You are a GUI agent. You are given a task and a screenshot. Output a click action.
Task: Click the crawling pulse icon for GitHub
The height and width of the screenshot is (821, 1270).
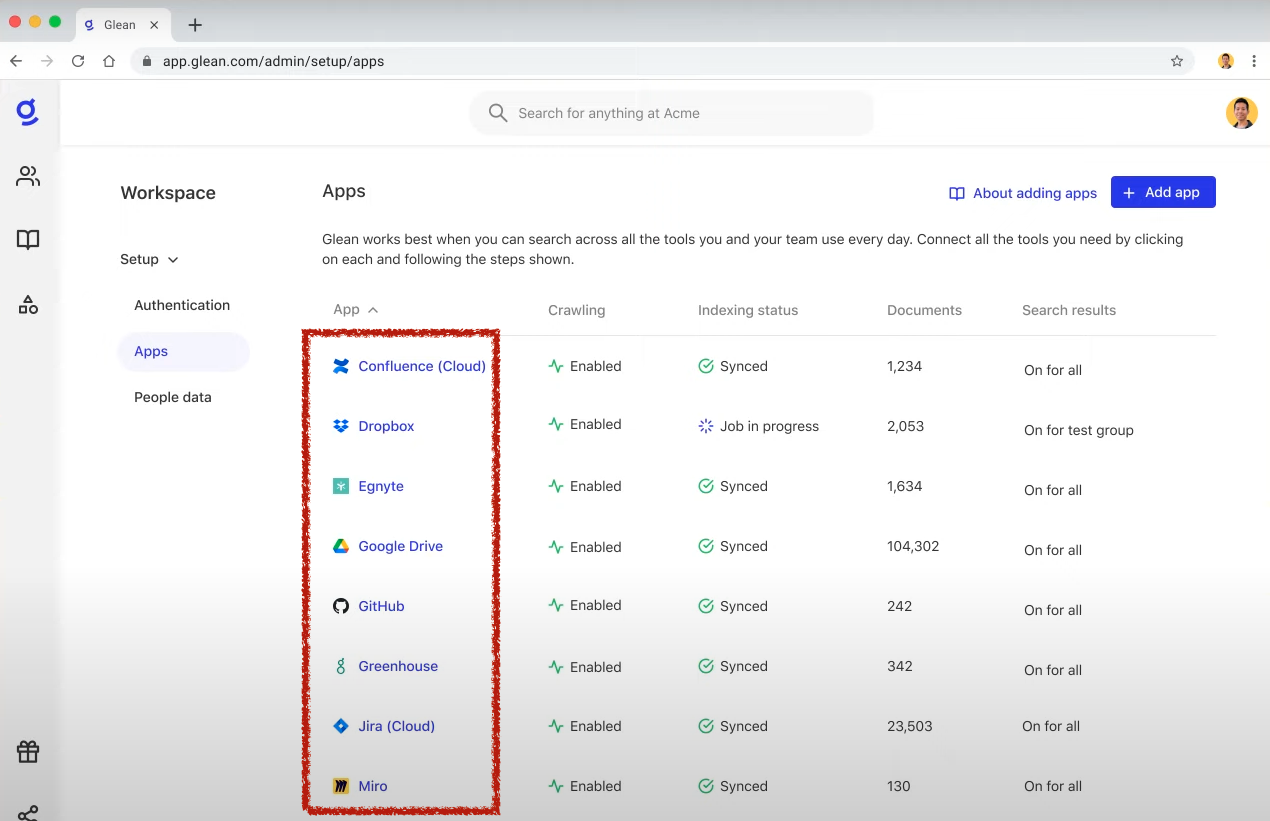(556, 606)
